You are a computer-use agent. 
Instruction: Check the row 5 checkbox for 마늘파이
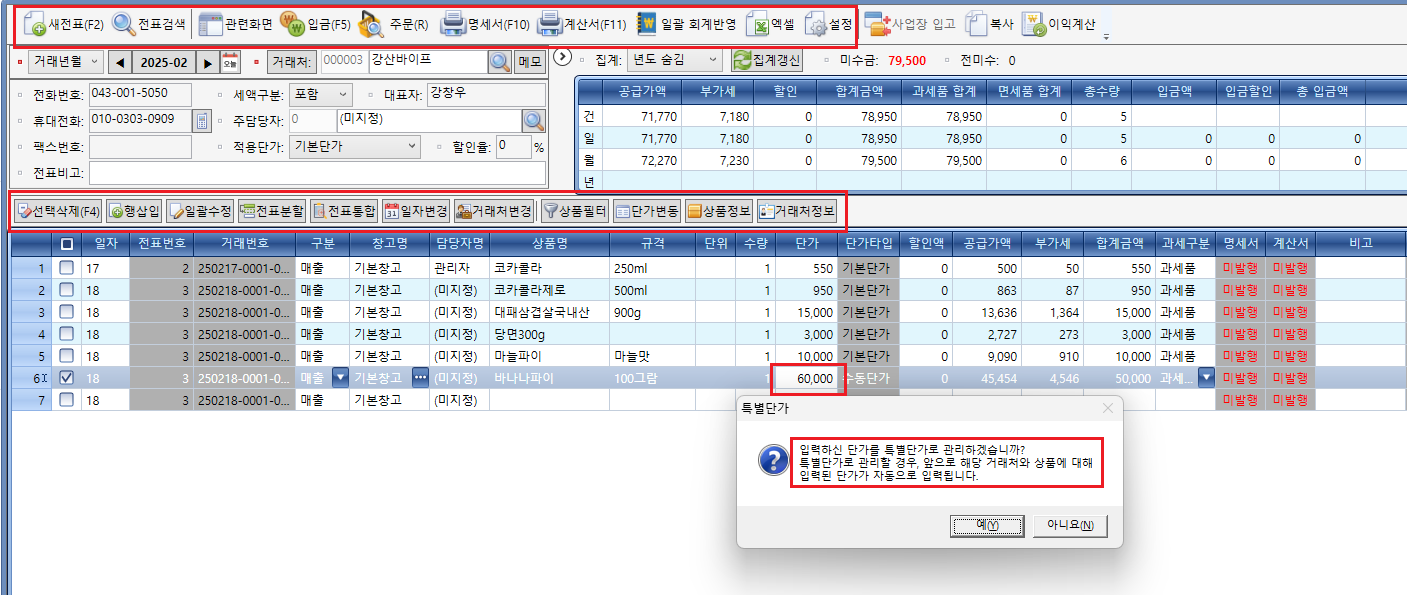click(66, 356)
